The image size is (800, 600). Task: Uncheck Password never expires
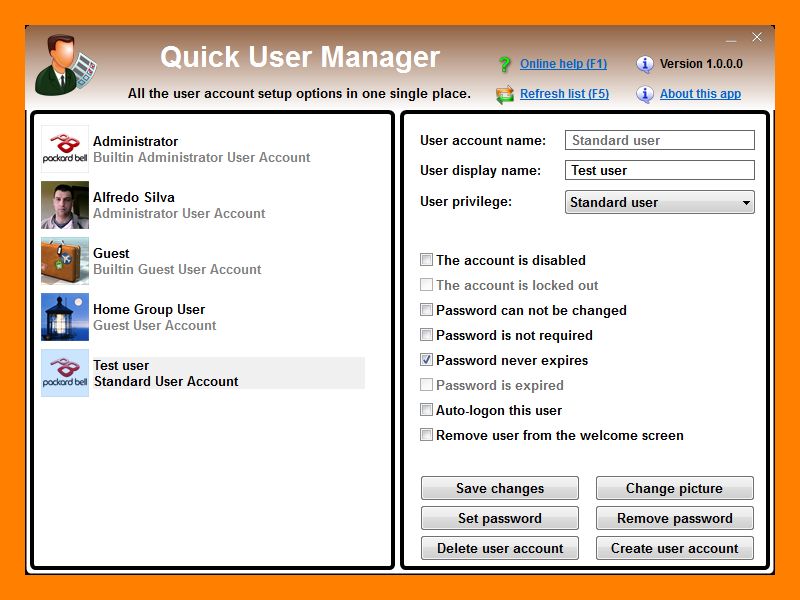(426, 360)
